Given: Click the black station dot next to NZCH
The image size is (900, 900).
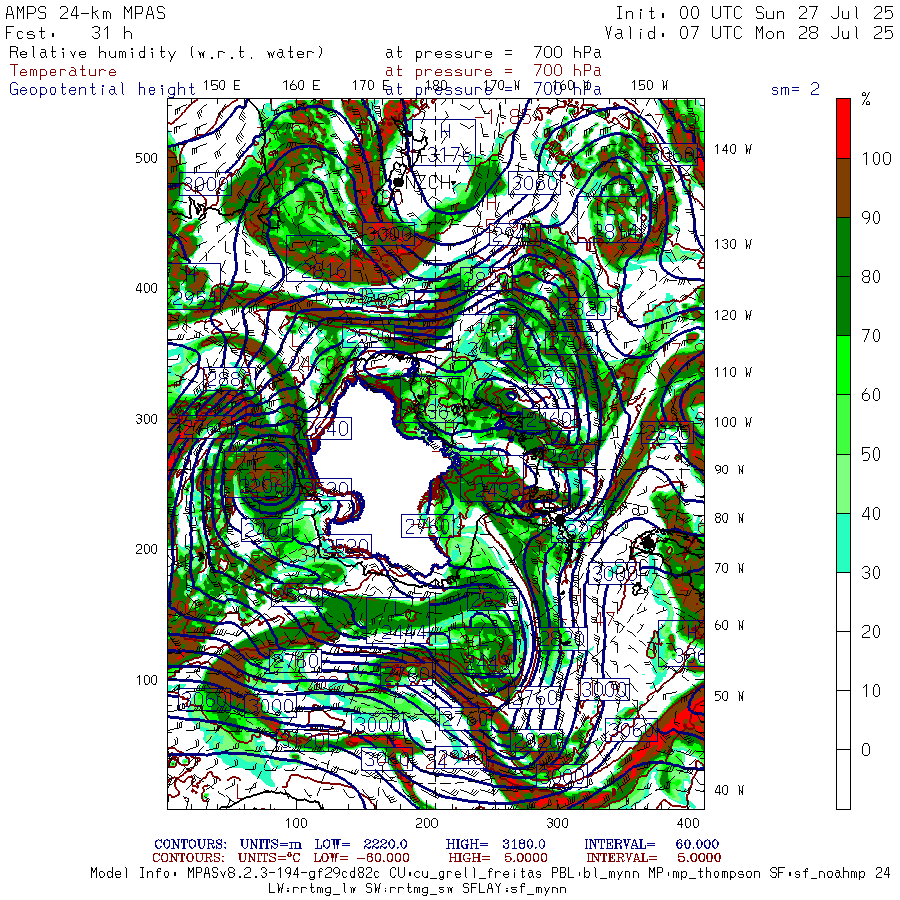Looking at the screenshot, I should tap(398, 183).
